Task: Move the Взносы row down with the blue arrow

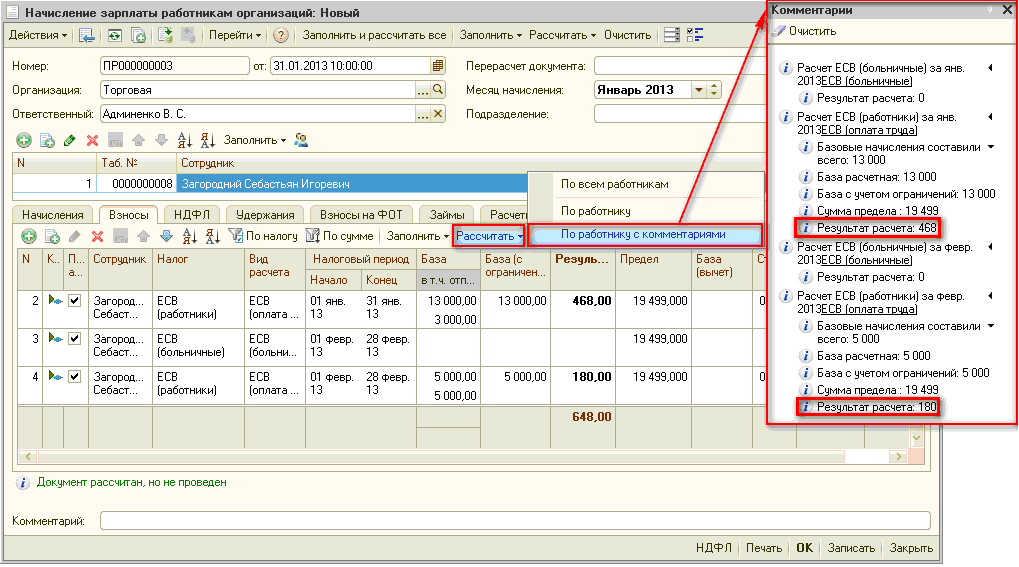Action: click(166, 236)
